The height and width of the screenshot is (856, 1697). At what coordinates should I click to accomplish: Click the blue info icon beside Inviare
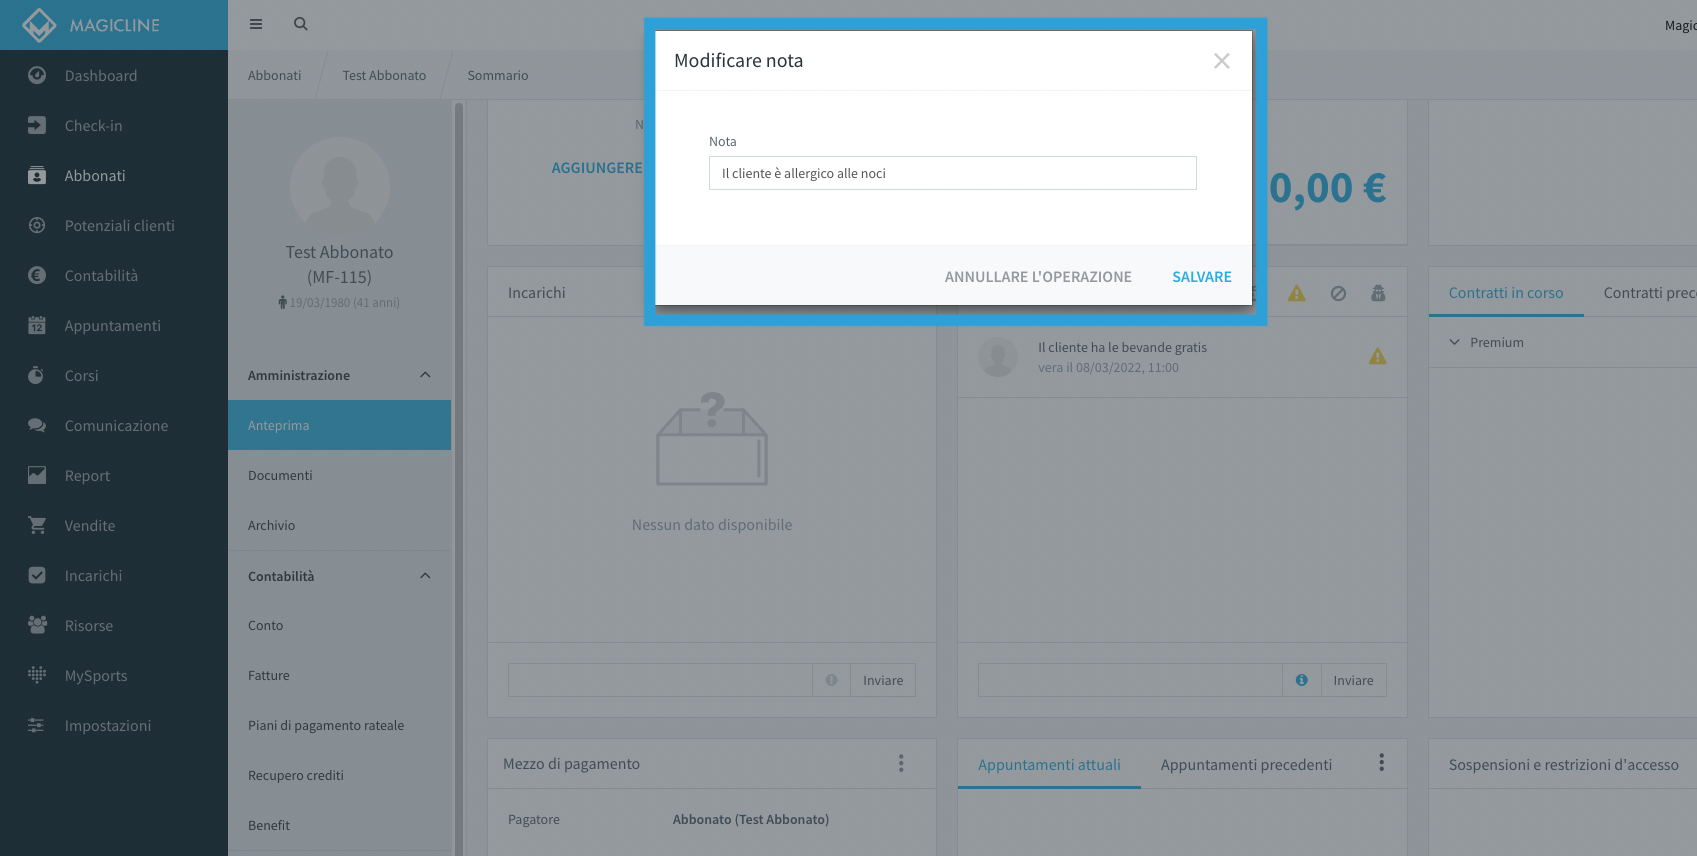(1301, 680)
